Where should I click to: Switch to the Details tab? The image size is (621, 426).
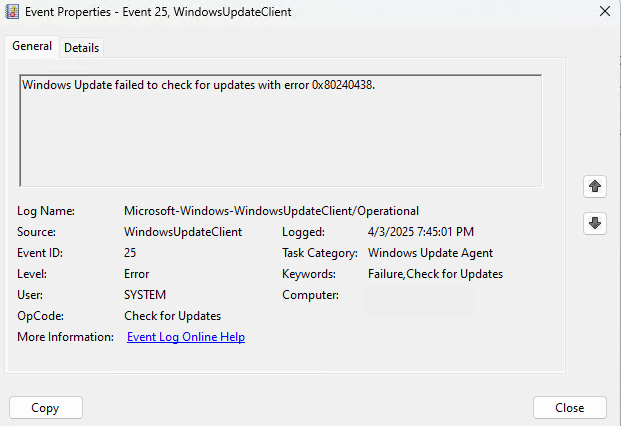click(x=82, y=48)
